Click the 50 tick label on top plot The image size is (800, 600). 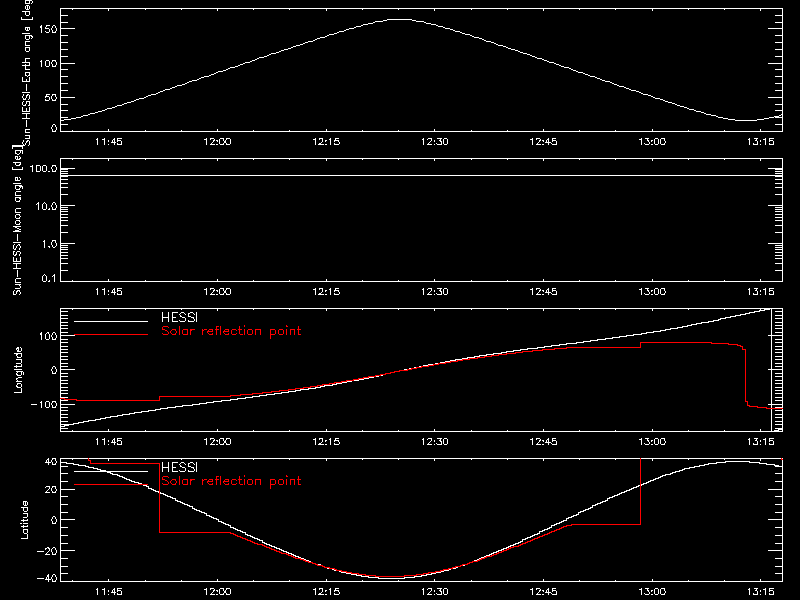pyautogui.click(x=51, y=97)
